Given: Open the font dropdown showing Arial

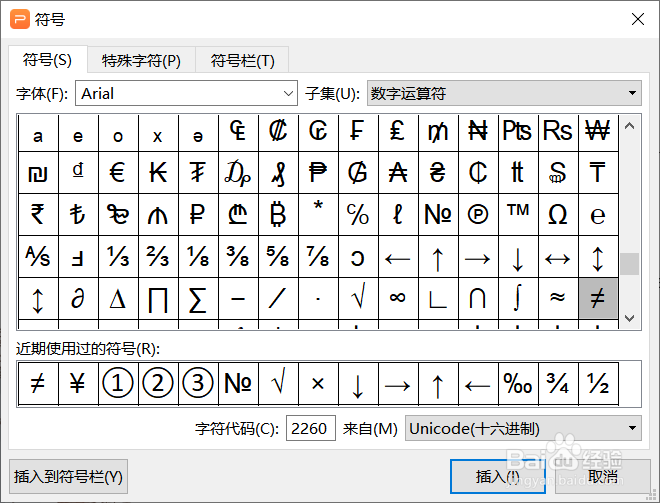Looking at the screenshot, I should [188, 93].
